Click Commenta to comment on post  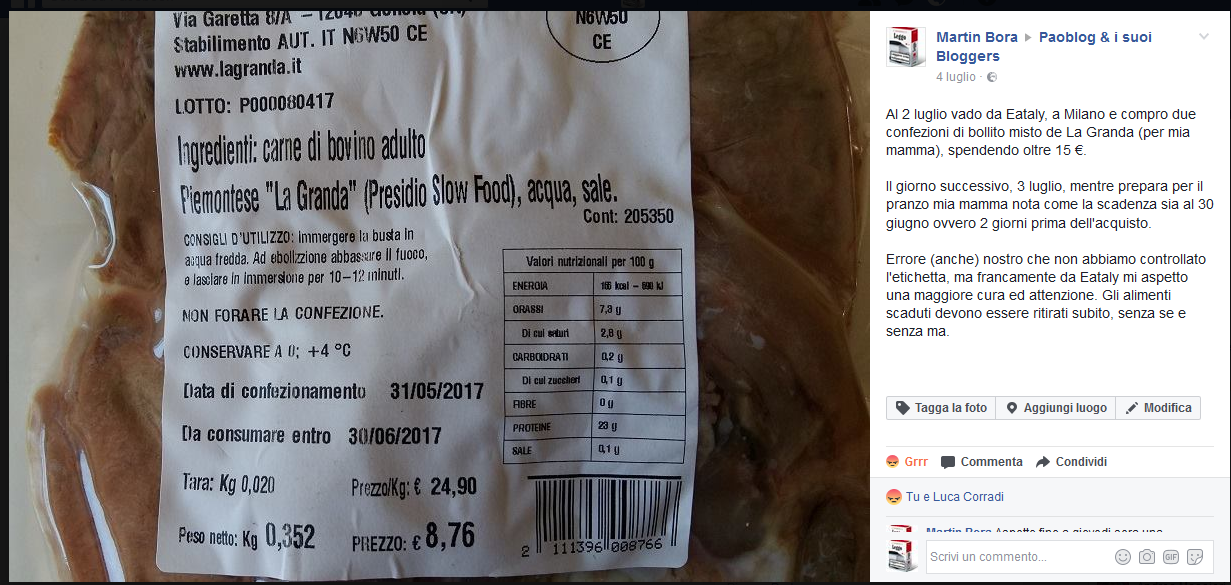pyautogui.click(x=982, y=462)
